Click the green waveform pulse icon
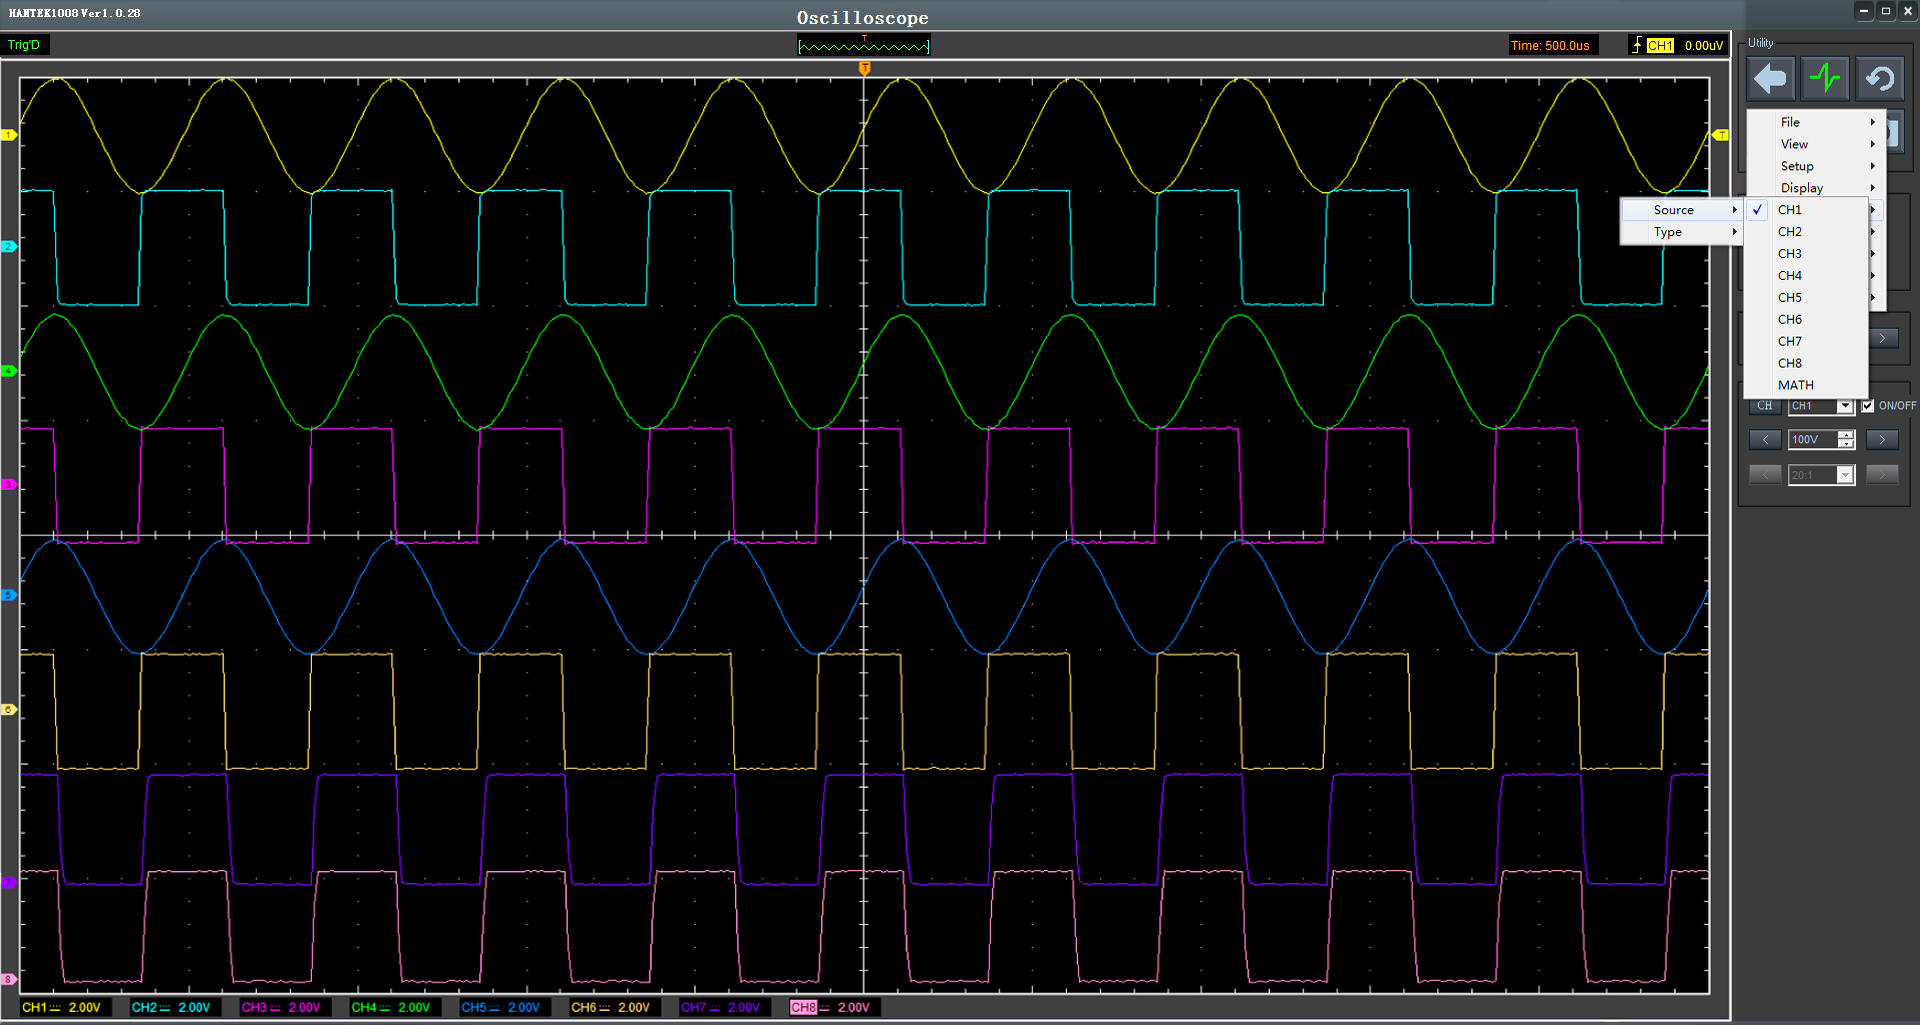 pos(1825,78)
